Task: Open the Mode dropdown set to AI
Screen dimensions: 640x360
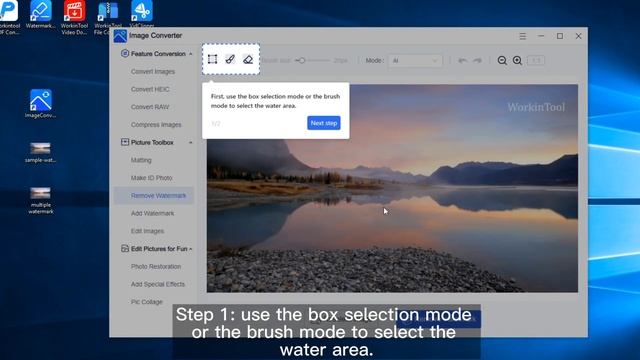Action: 415,61
